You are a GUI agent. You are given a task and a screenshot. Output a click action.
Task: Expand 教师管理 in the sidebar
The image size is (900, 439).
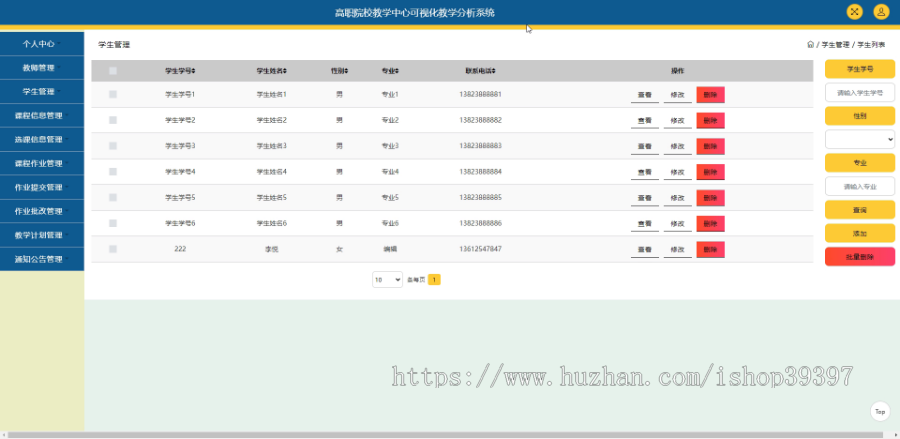pyautogui.click(x=42, y=68)
